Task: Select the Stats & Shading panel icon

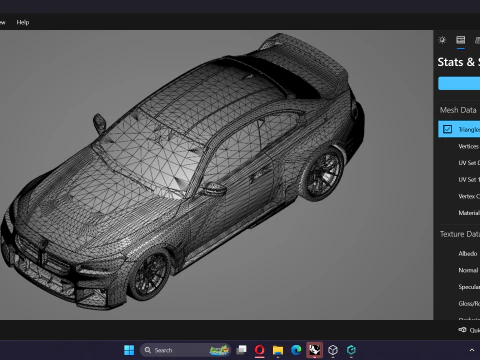Action: [x=461, y=40]
